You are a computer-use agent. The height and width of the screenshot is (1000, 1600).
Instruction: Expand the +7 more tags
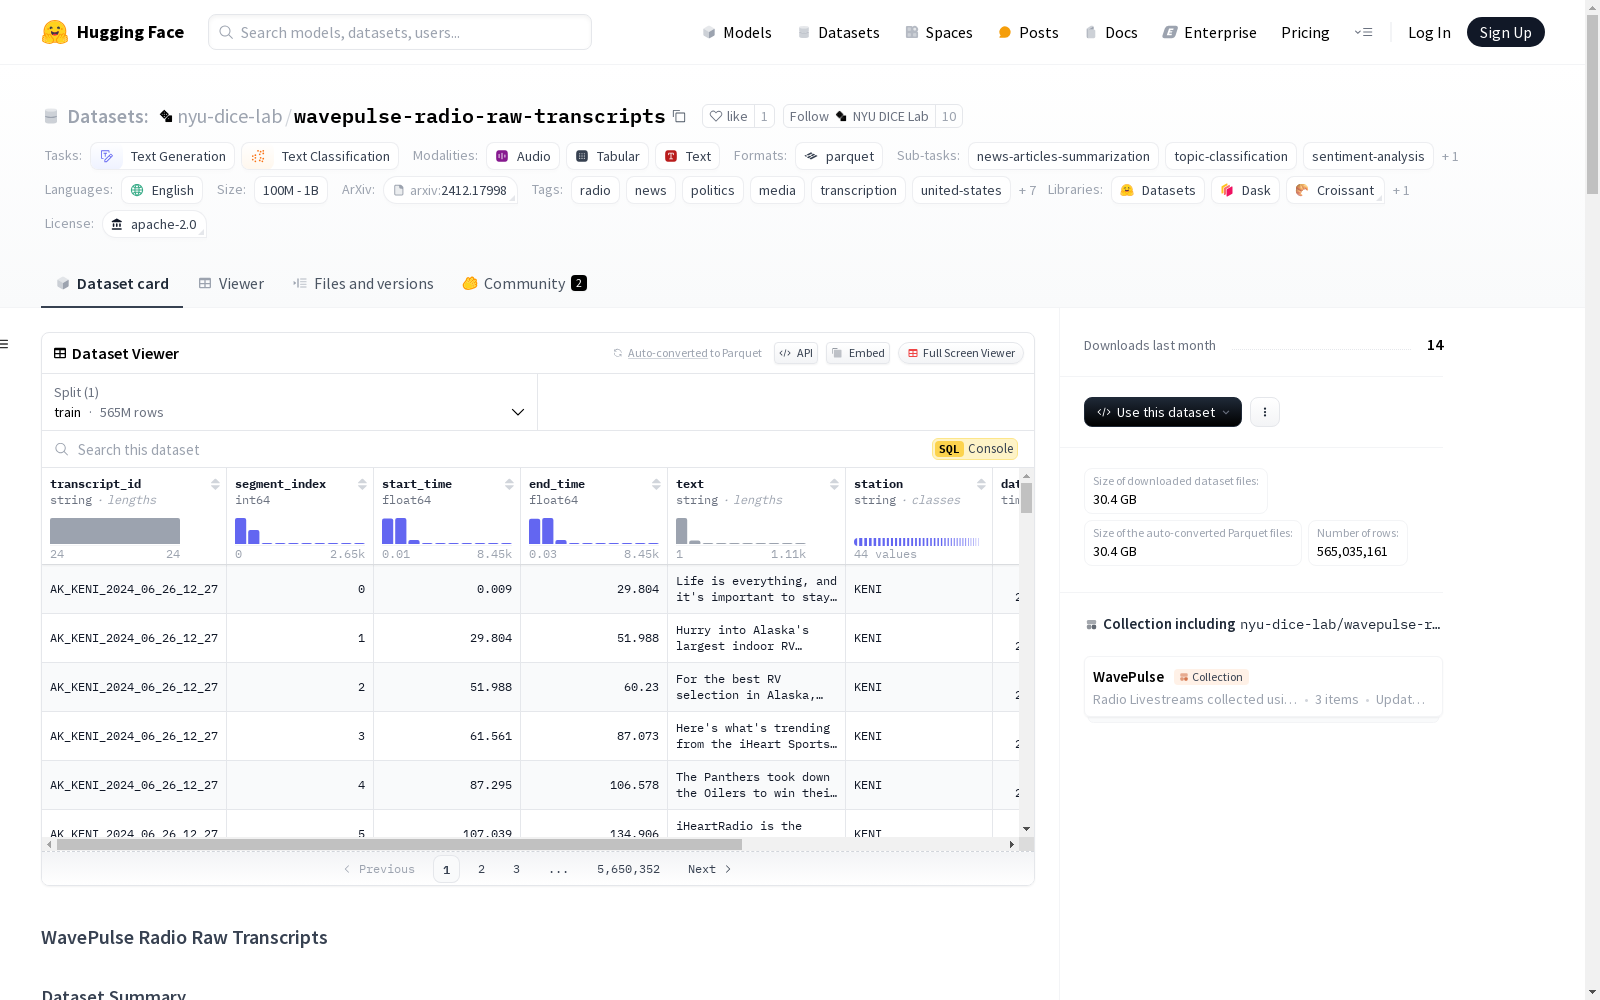(x=1027, y=190)
